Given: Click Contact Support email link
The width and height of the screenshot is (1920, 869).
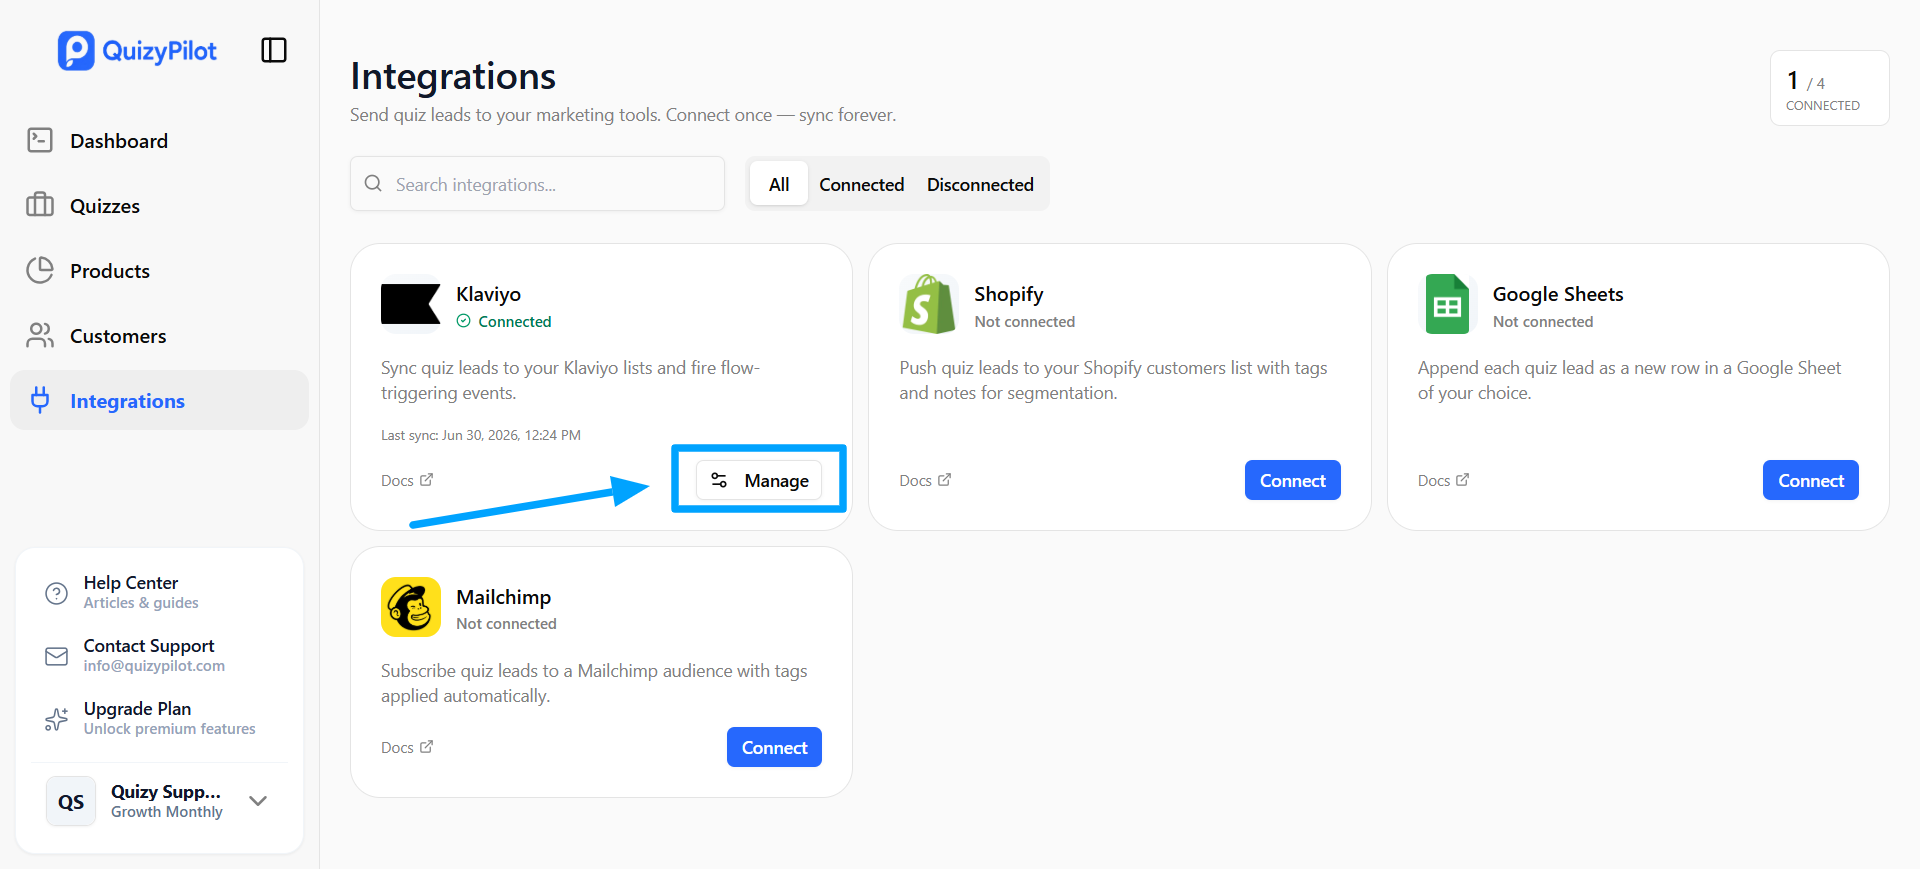Looking at the screenshot, I should click(x=160, y=655).
